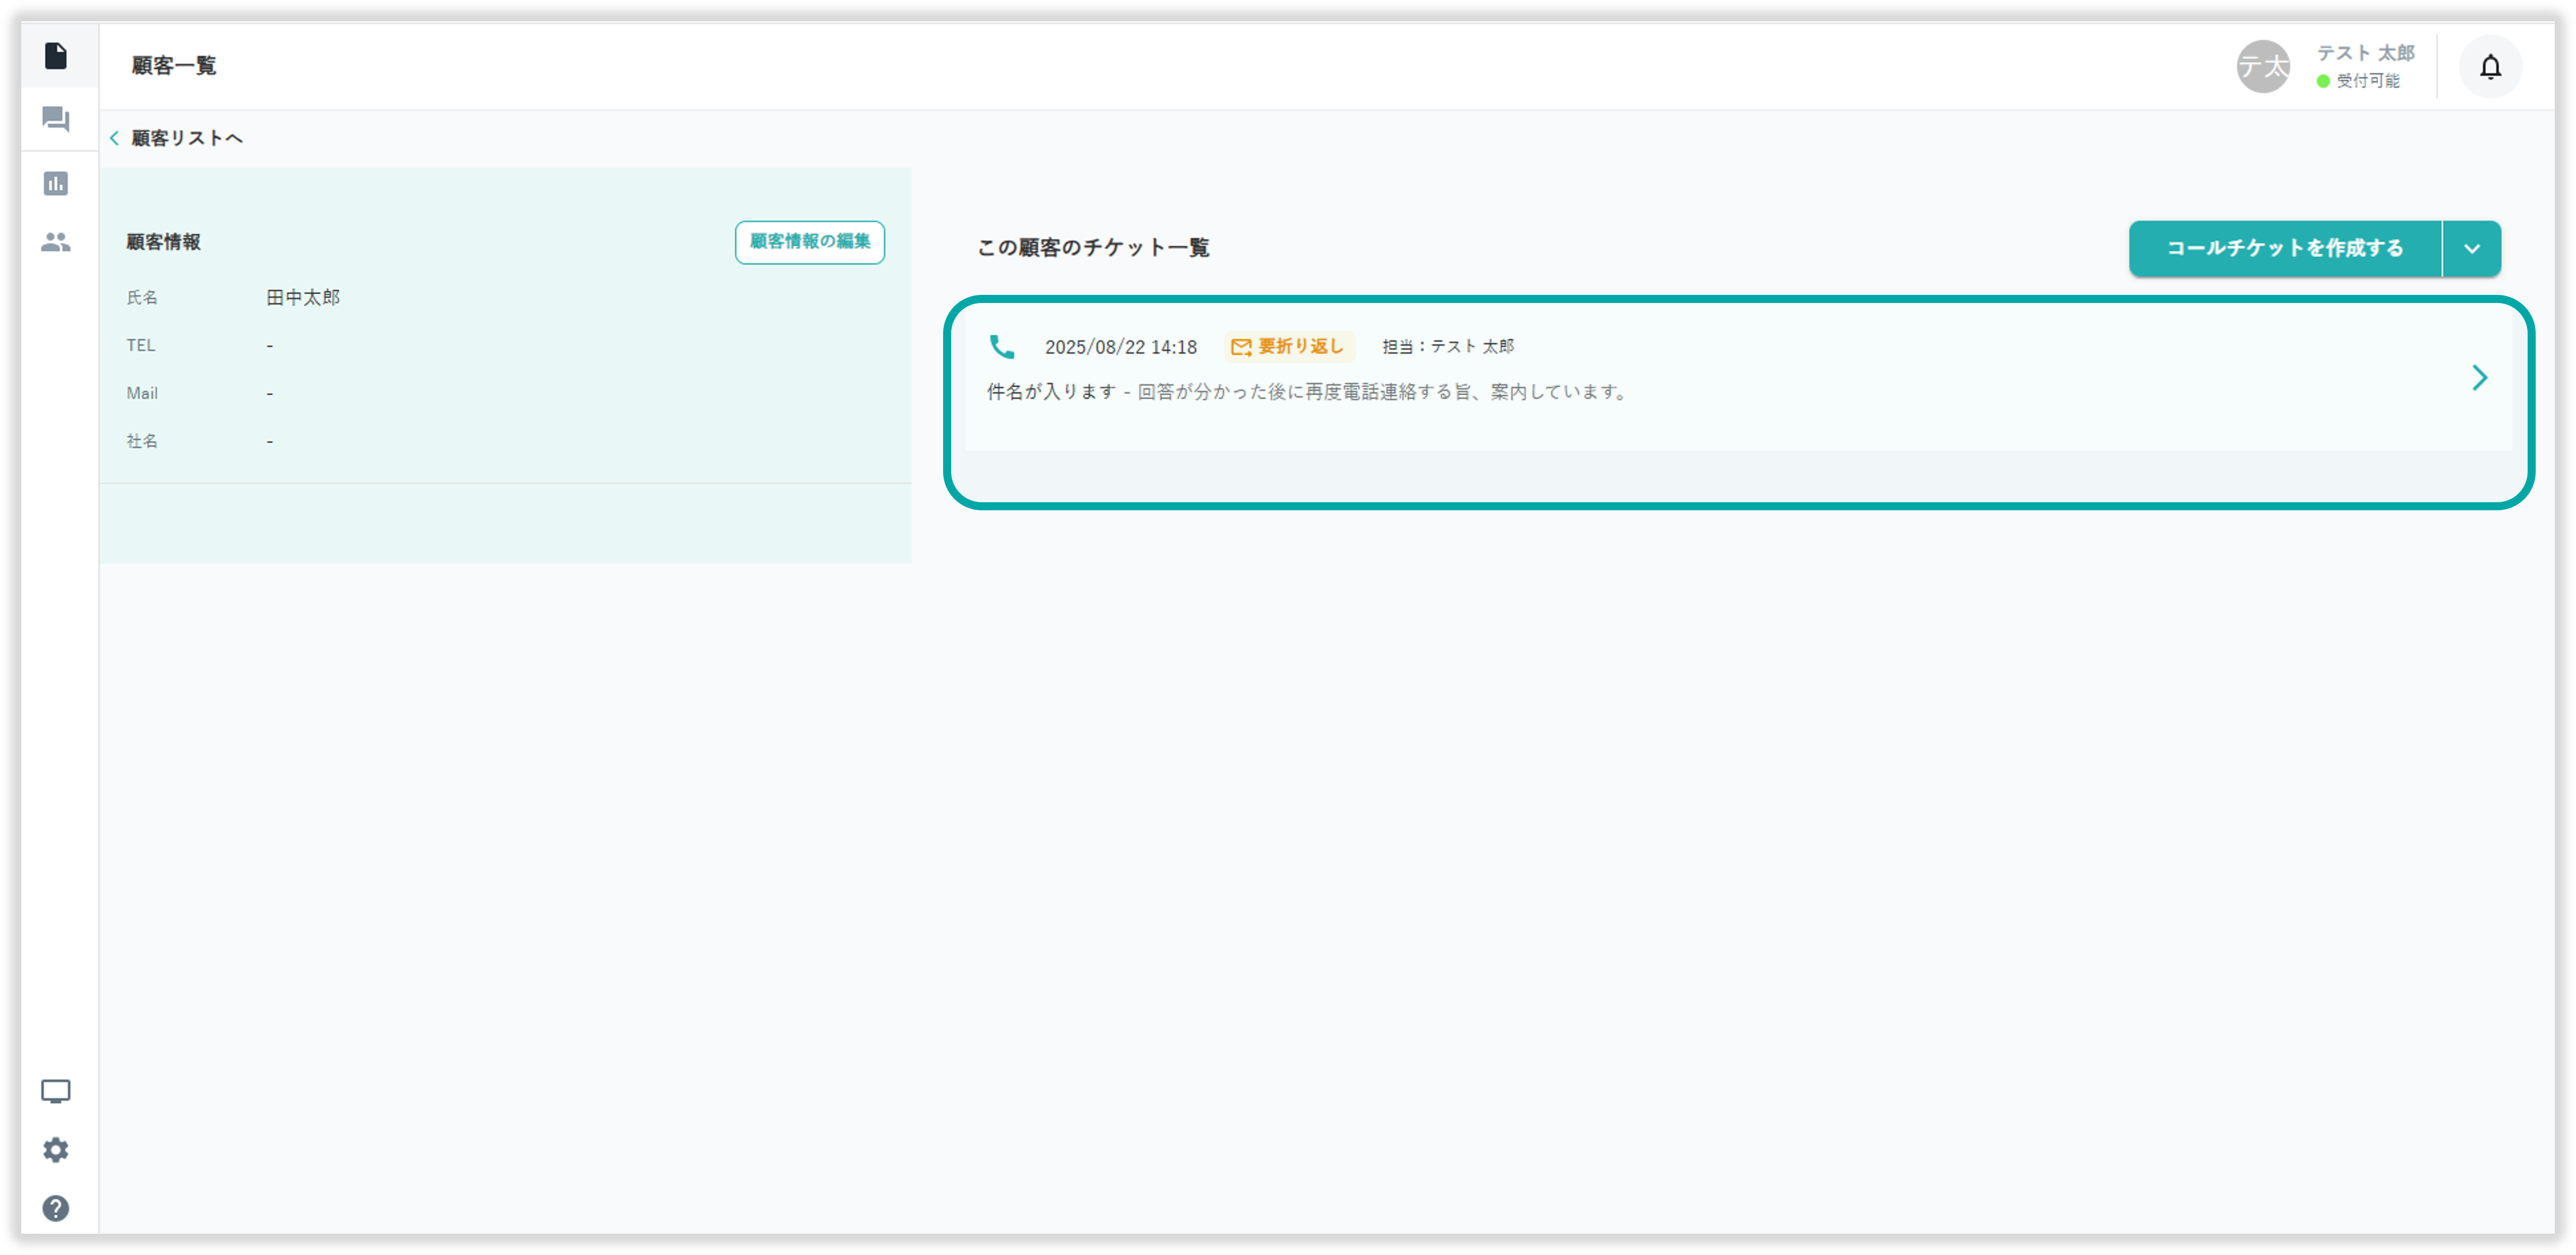The height and width of the screenshot is (1255, 2576).
Task: Click 顧客情報の編集 button
Action: [x=809, y=242]
